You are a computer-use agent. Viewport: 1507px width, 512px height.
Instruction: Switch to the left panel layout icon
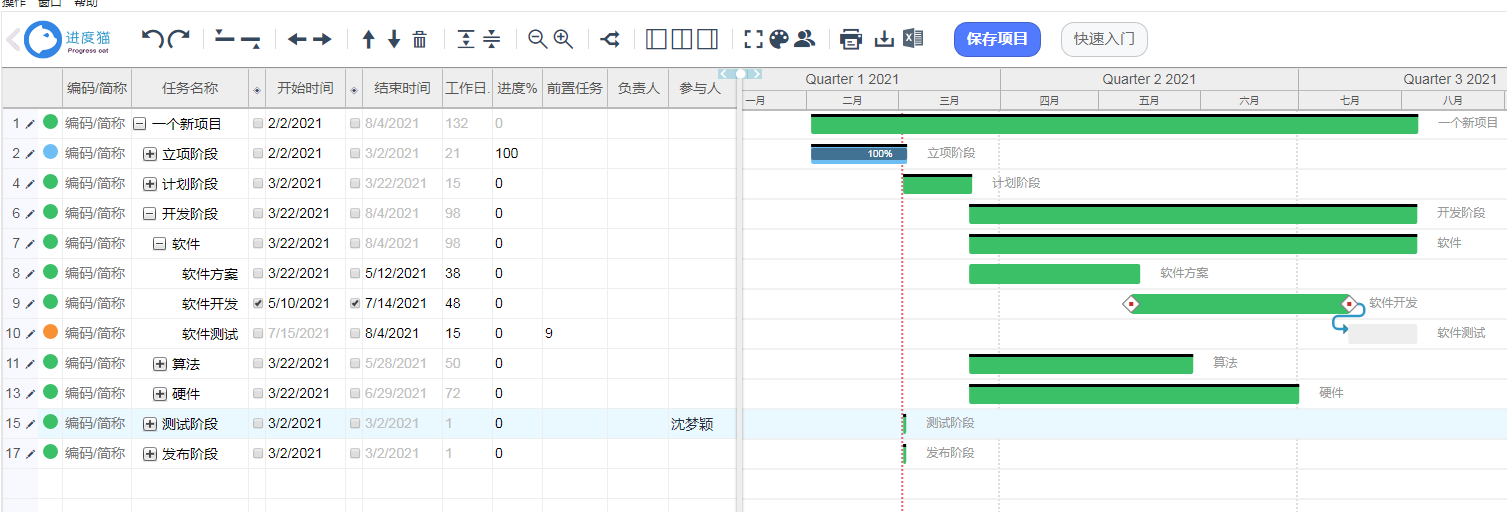(657, 39)
